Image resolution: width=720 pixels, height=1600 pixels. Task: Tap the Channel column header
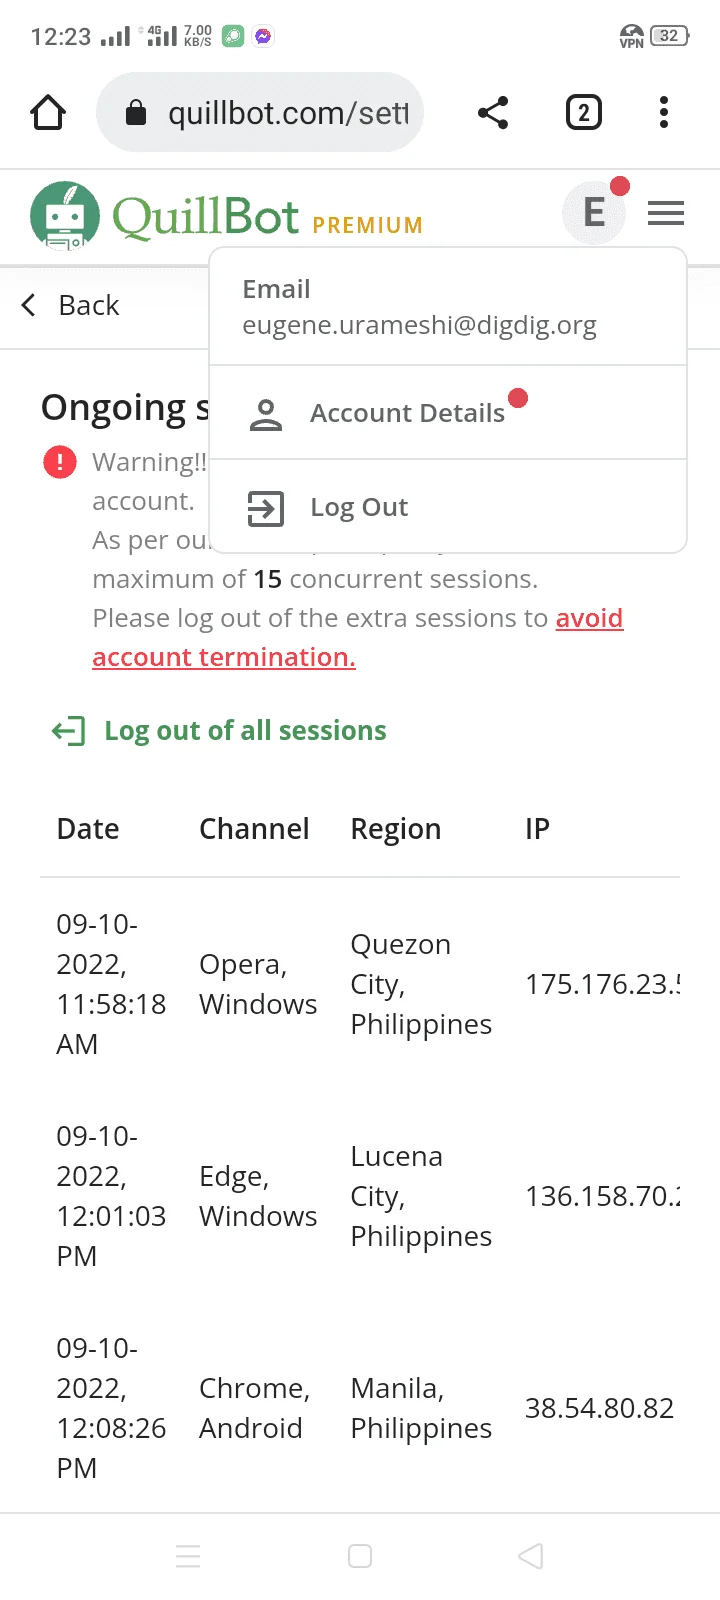coord(254,829)
